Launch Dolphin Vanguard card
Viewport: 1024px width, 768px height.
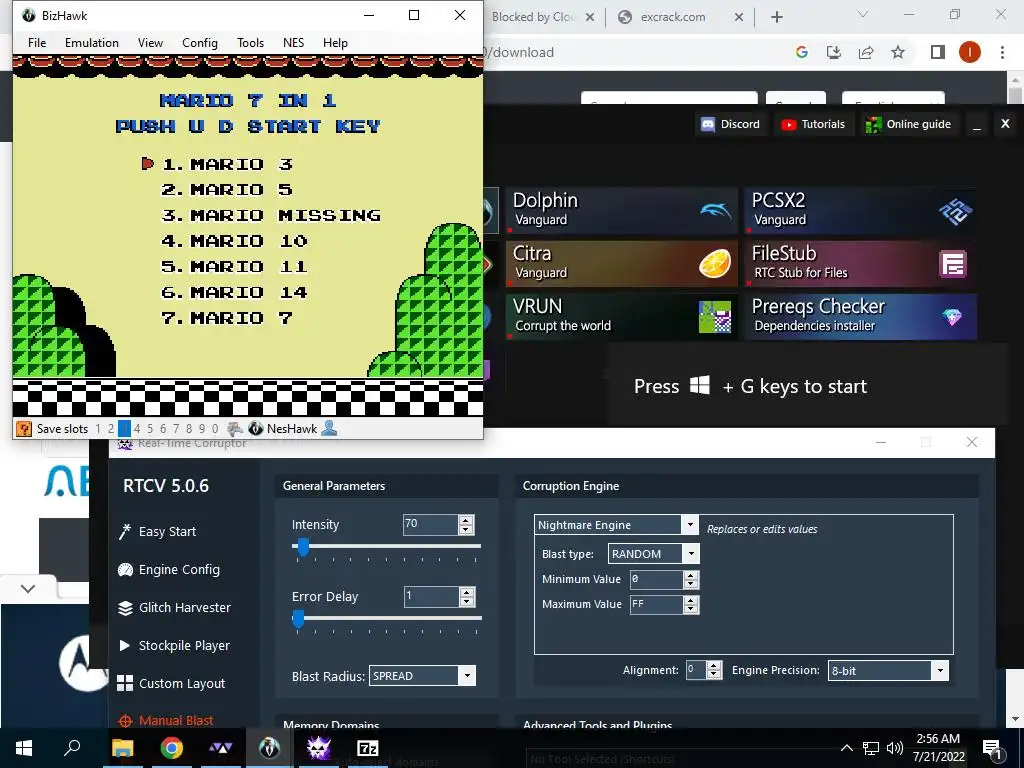pyautogui.click(x=622, y=210)
